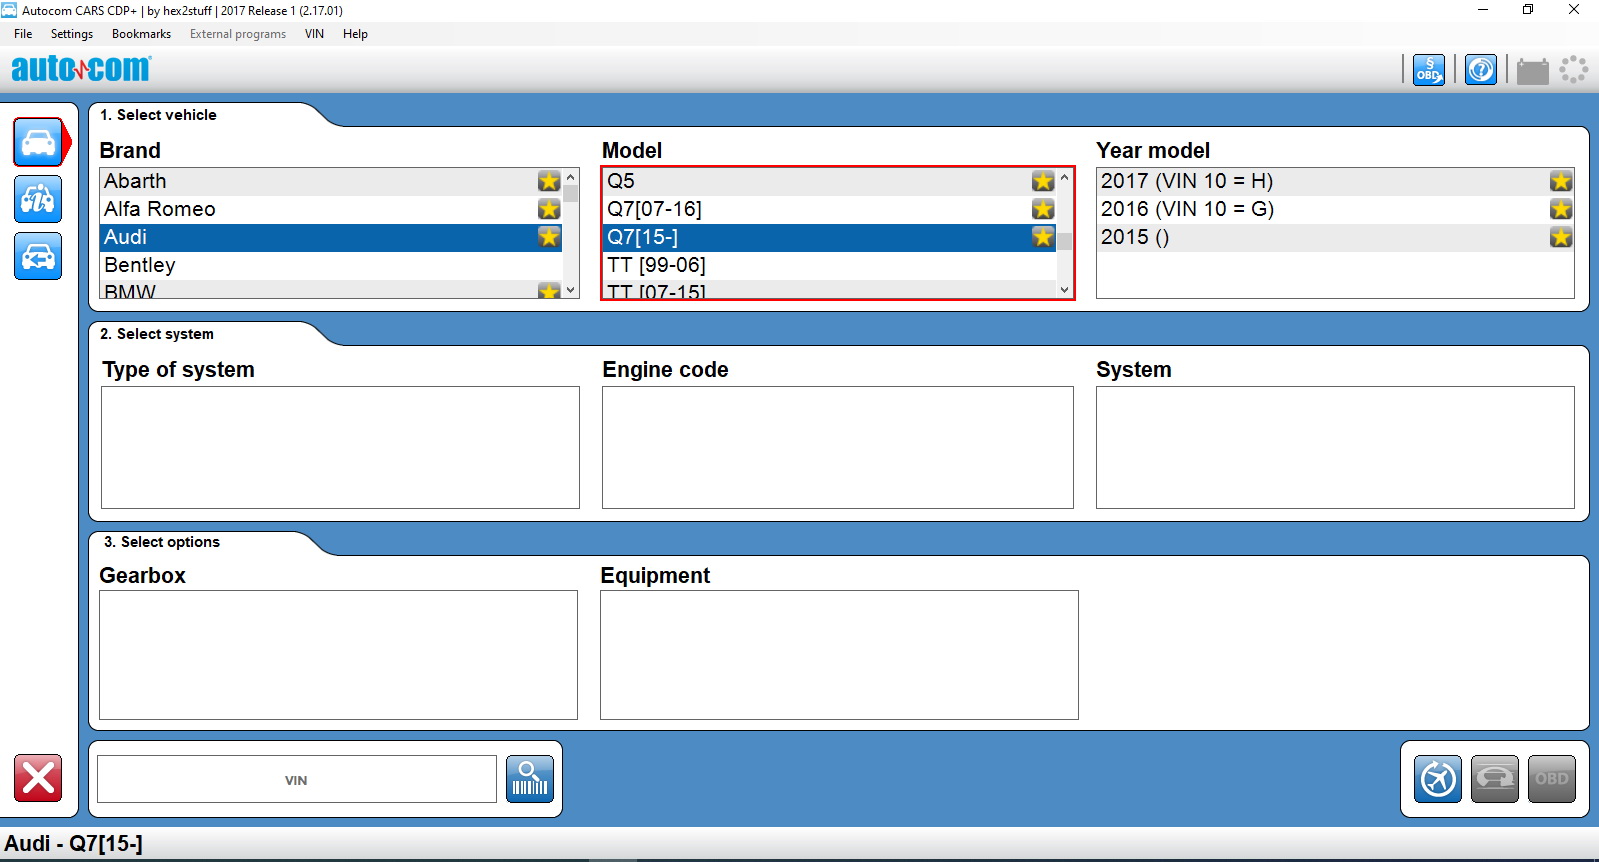
Task: Click the car vehicle selection sidebar icon
Action: 38,143
